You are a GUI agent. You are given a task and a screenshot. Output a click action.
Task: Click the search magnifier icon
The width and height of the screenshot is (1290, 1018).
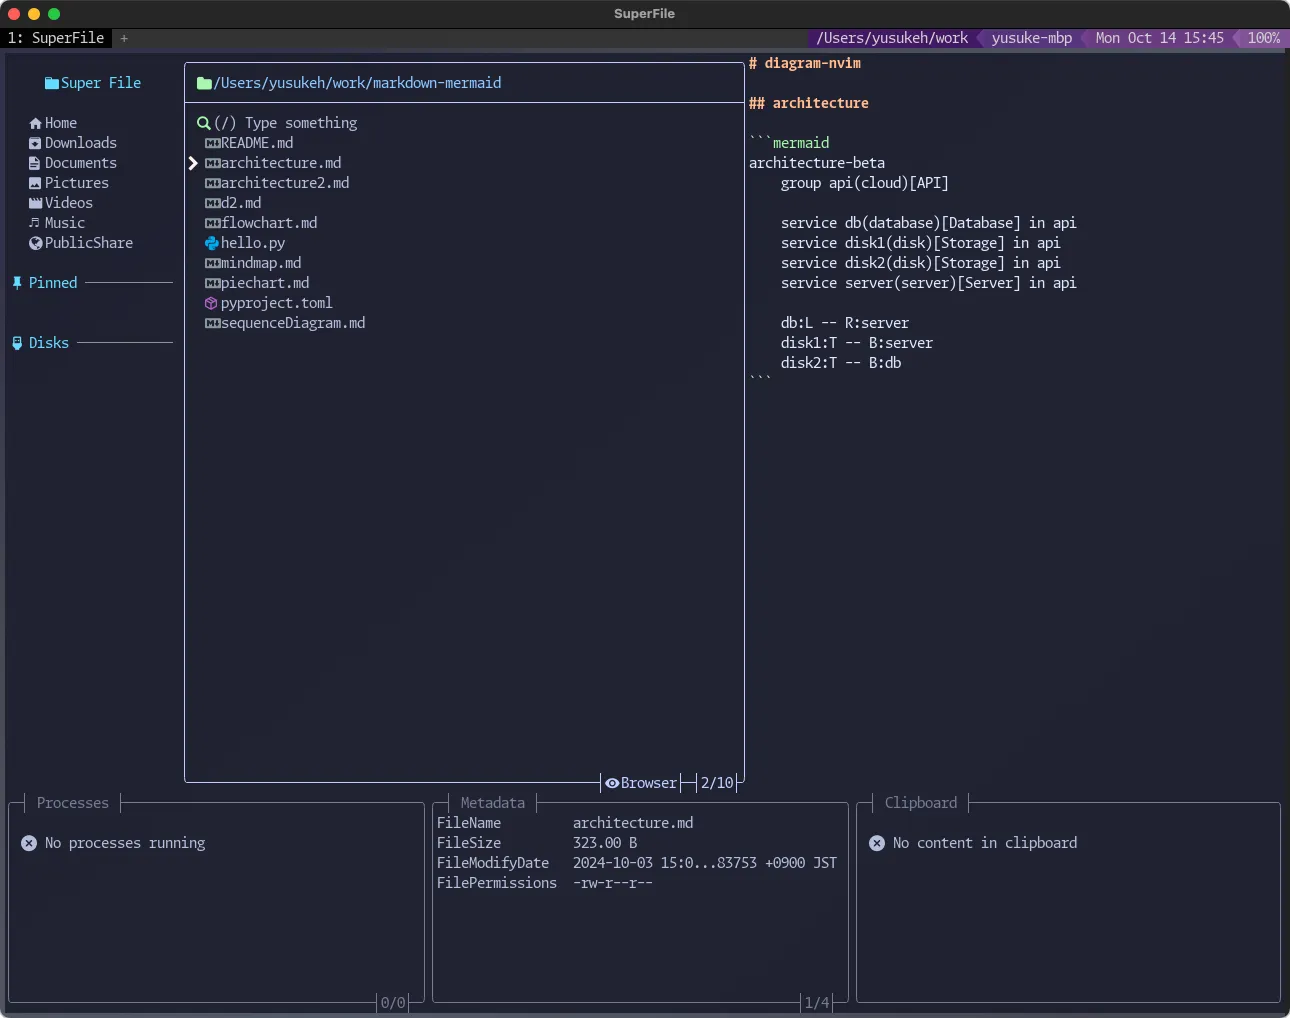(x=204, y=123)
